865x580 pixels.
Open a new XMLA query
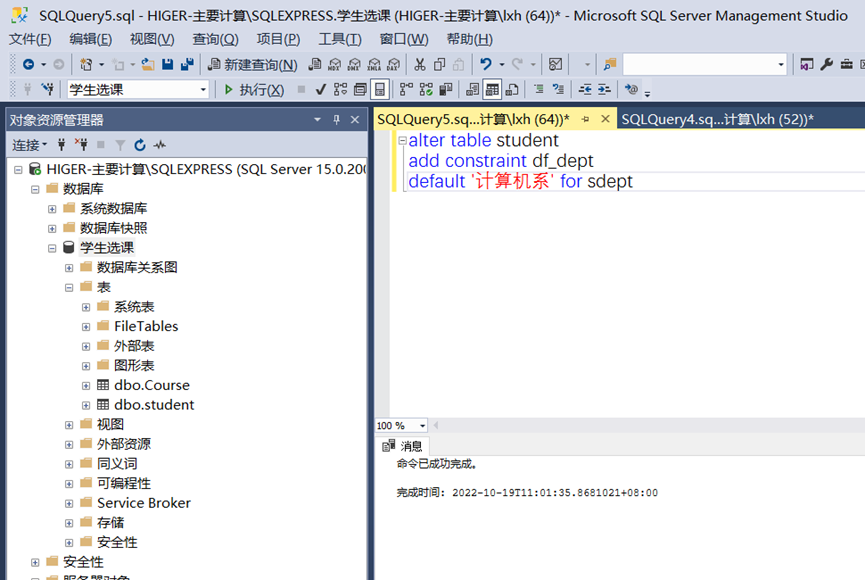[x=374, y=65]
